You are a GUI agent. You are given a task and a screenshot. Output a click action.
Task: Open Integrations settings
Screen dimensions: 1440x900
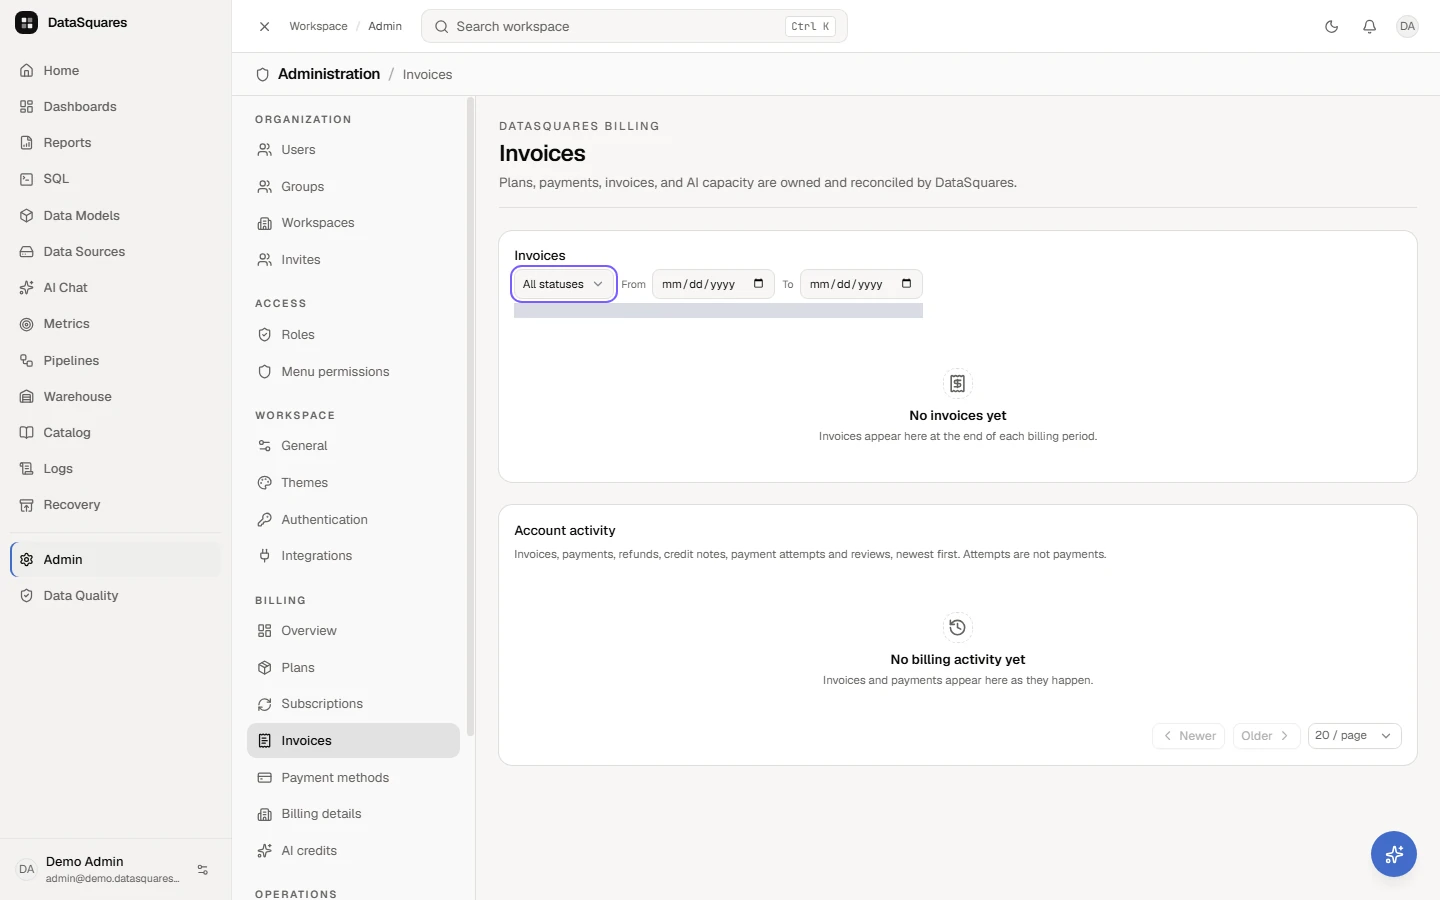(353, 556)
